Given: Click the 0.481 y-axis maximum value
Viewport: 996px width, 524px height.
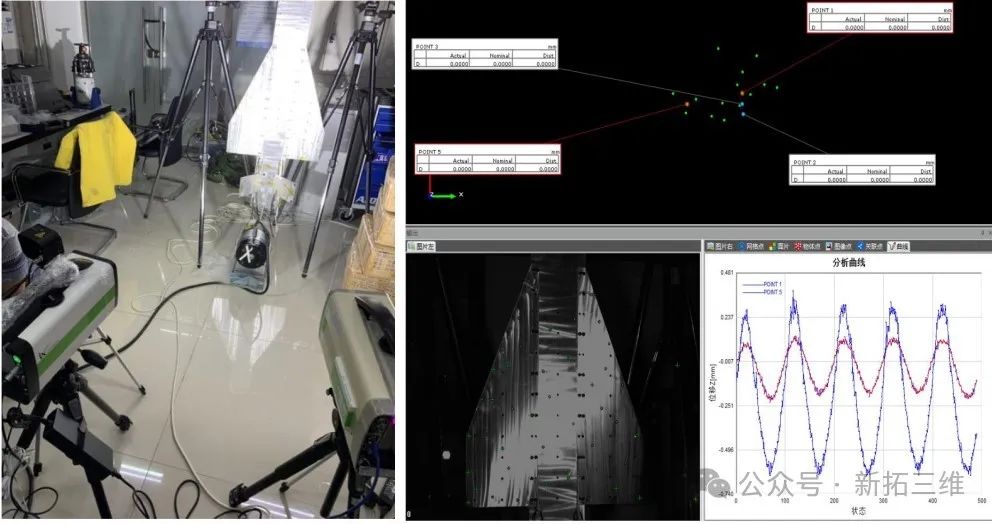Looking at the screenshot, I should pos(726,272).
